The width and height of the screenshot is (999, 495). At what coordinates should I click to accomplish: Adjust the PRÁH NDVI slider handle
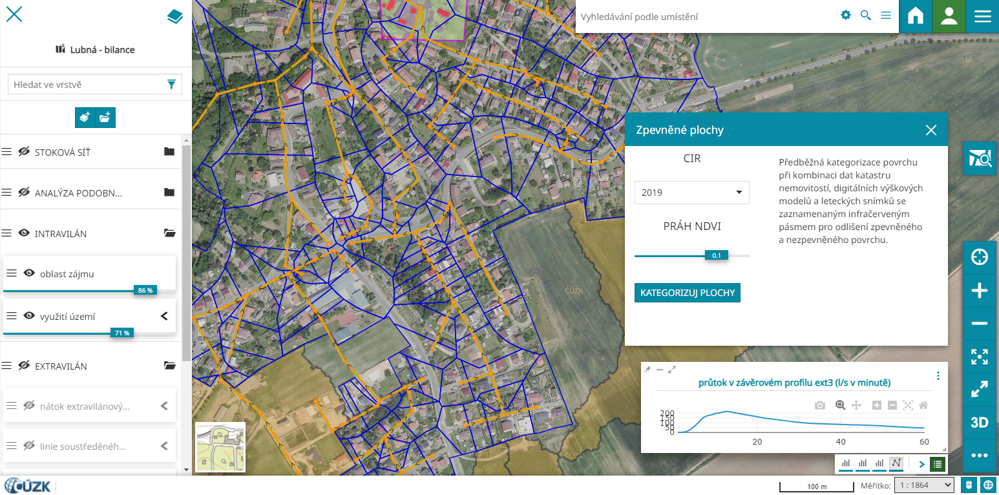click(715, 255)
